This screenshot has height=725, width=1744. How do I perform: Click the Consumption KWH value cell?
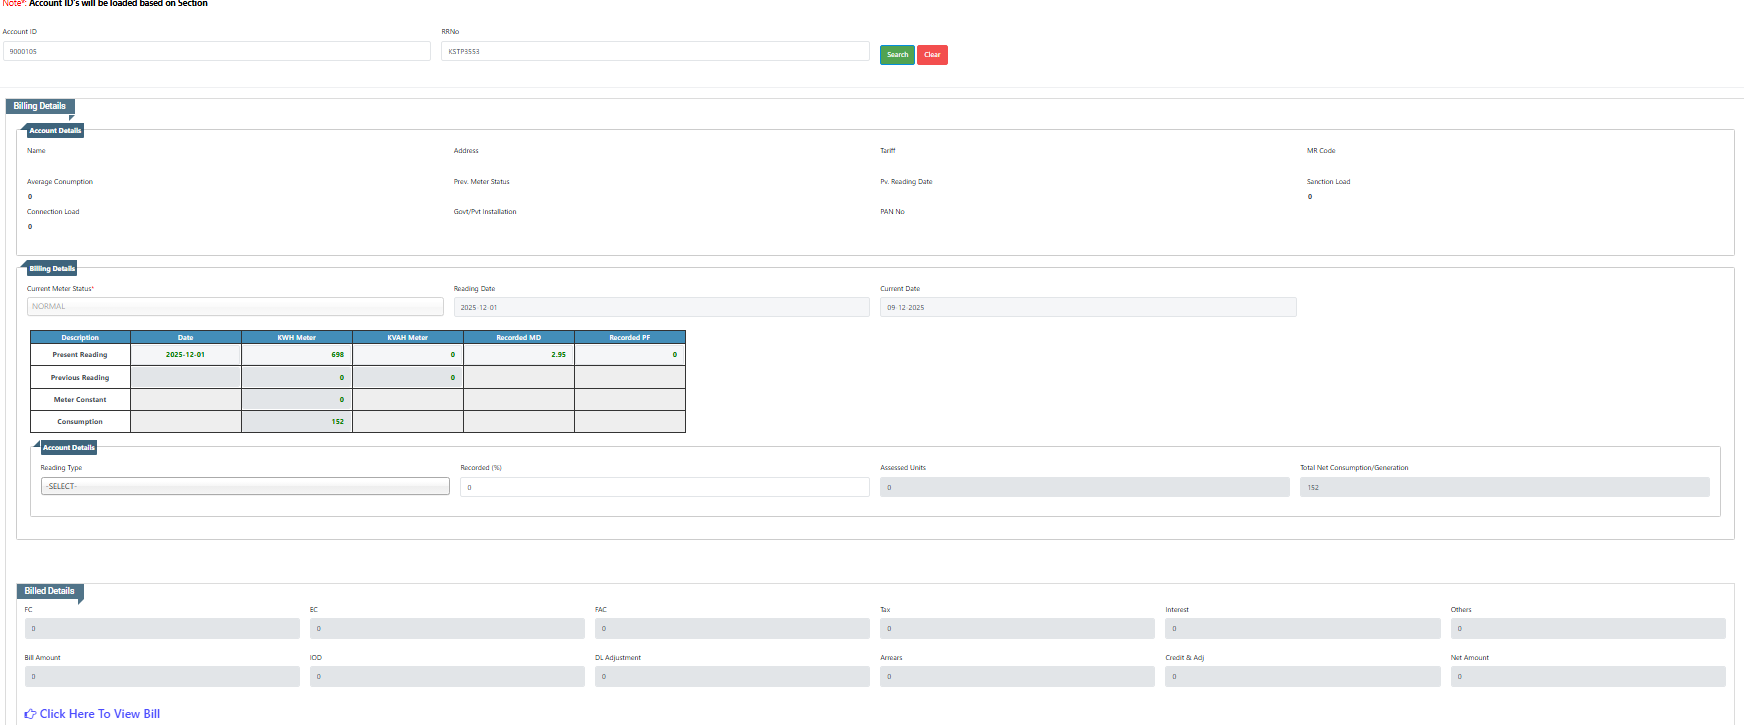click(x=297, y=422)
